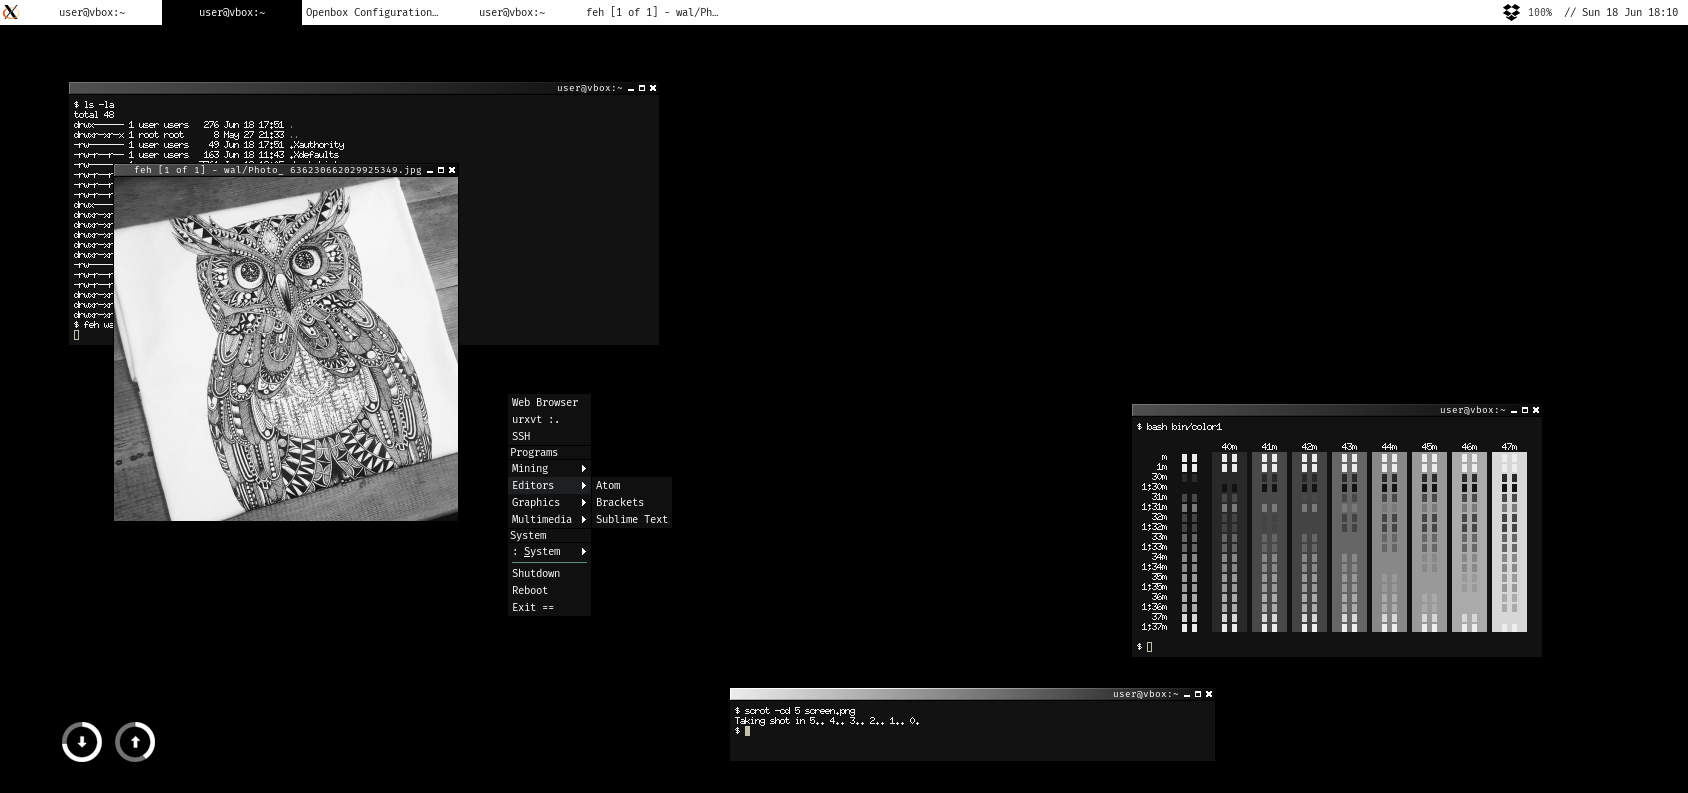Launch Sublime Text from the Editors submenu
The image size is (1688, 793).
632,519
